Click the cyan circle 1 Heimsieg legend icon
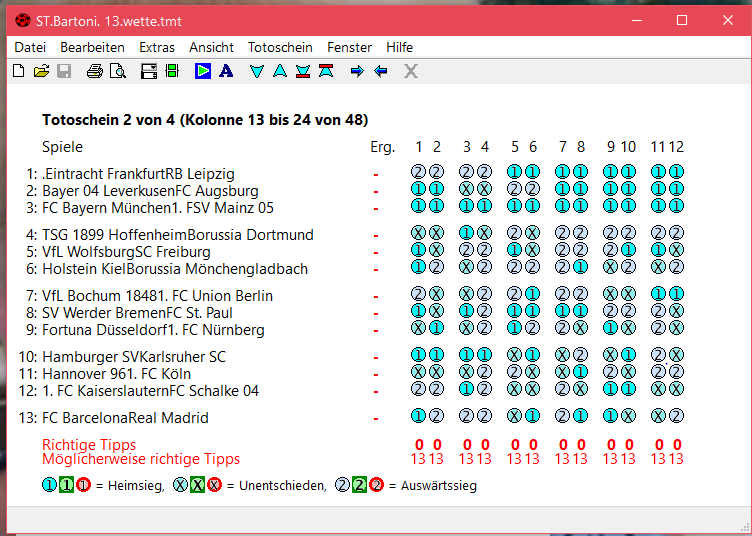The image size is (752, 536). (49, 485)
